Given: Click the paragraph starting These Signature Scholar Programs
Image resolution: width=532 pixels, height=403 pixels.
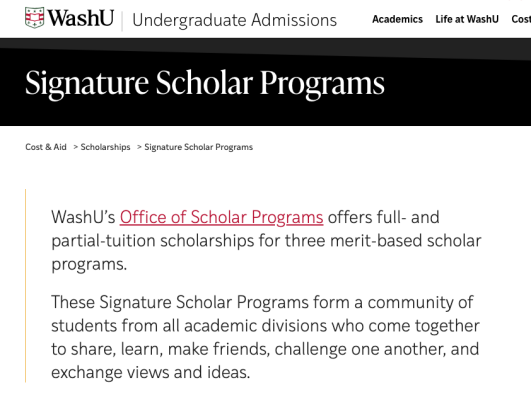Looking at the screenshot, I should 265,337.
